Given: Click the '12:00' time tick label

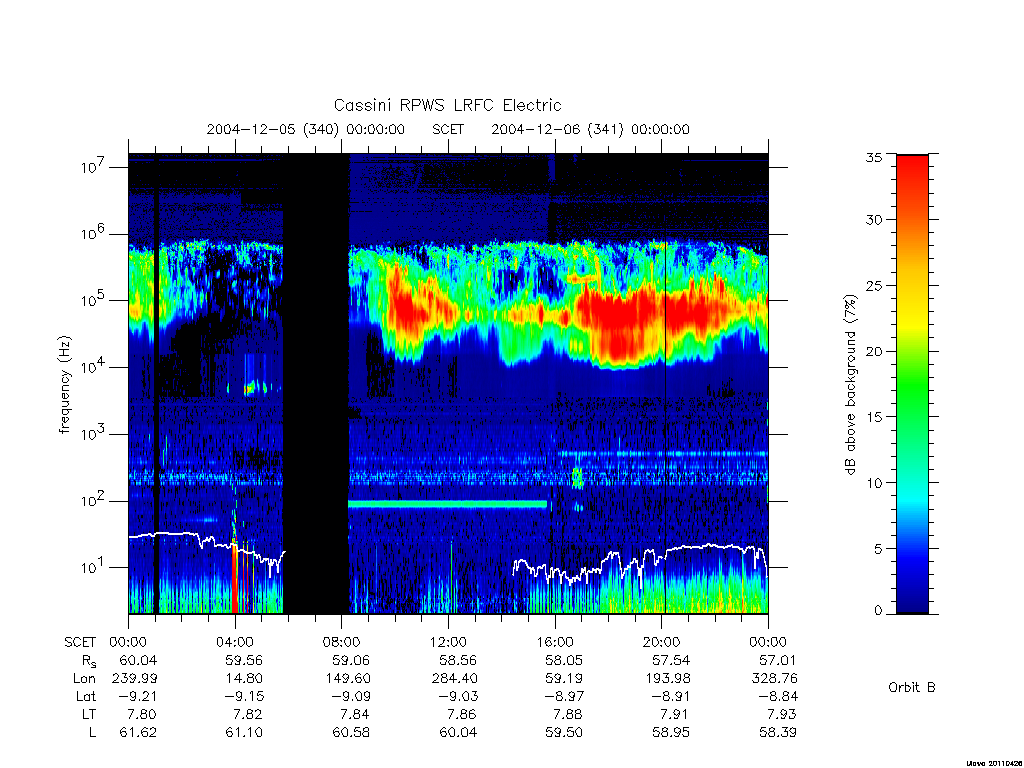Looking at the screenshot, I should click(449, 642).
